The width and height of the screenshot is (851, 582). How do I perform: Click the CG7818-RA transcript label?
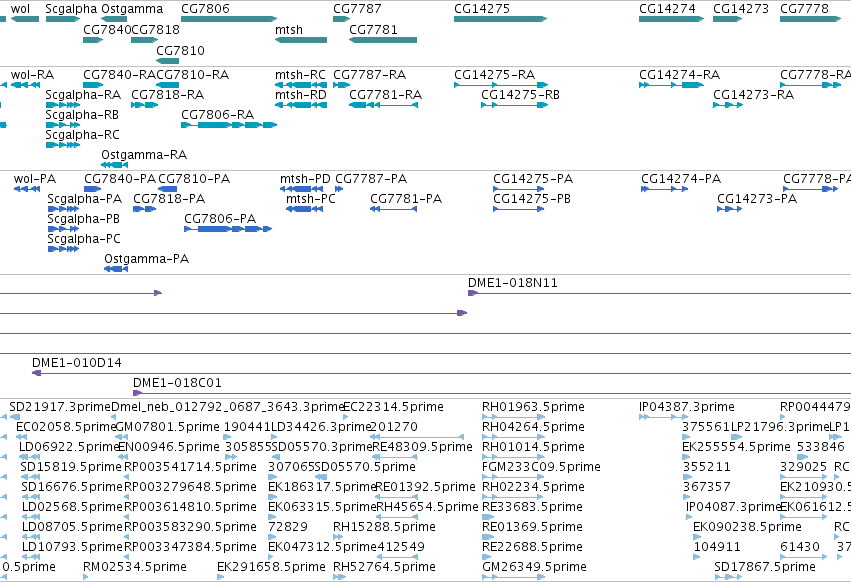pos(168,95)
